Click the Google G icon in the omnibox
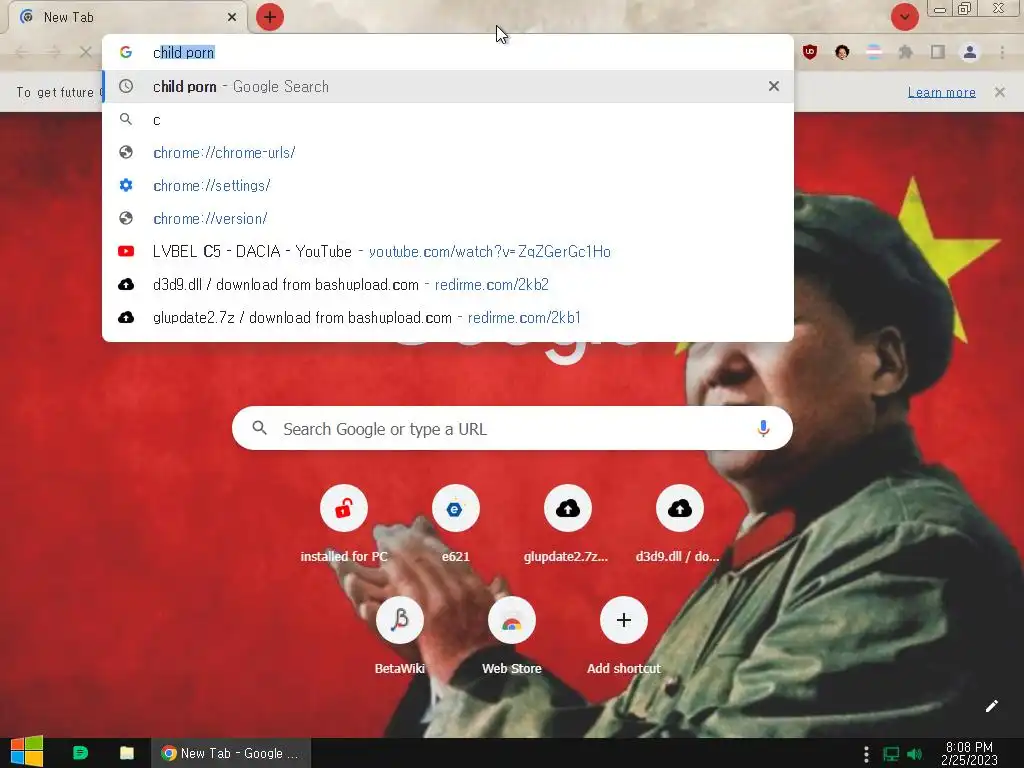 point(126,52)
